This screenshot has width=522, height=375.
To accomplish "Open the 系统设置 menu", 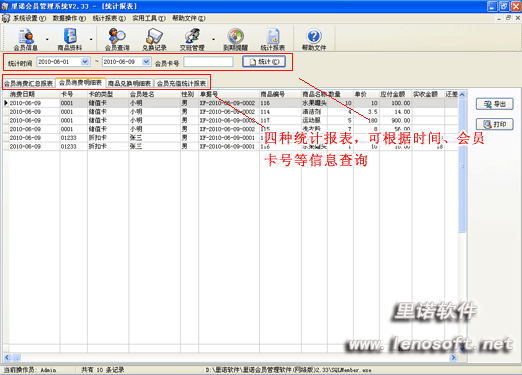I will (x=29, y=18).
